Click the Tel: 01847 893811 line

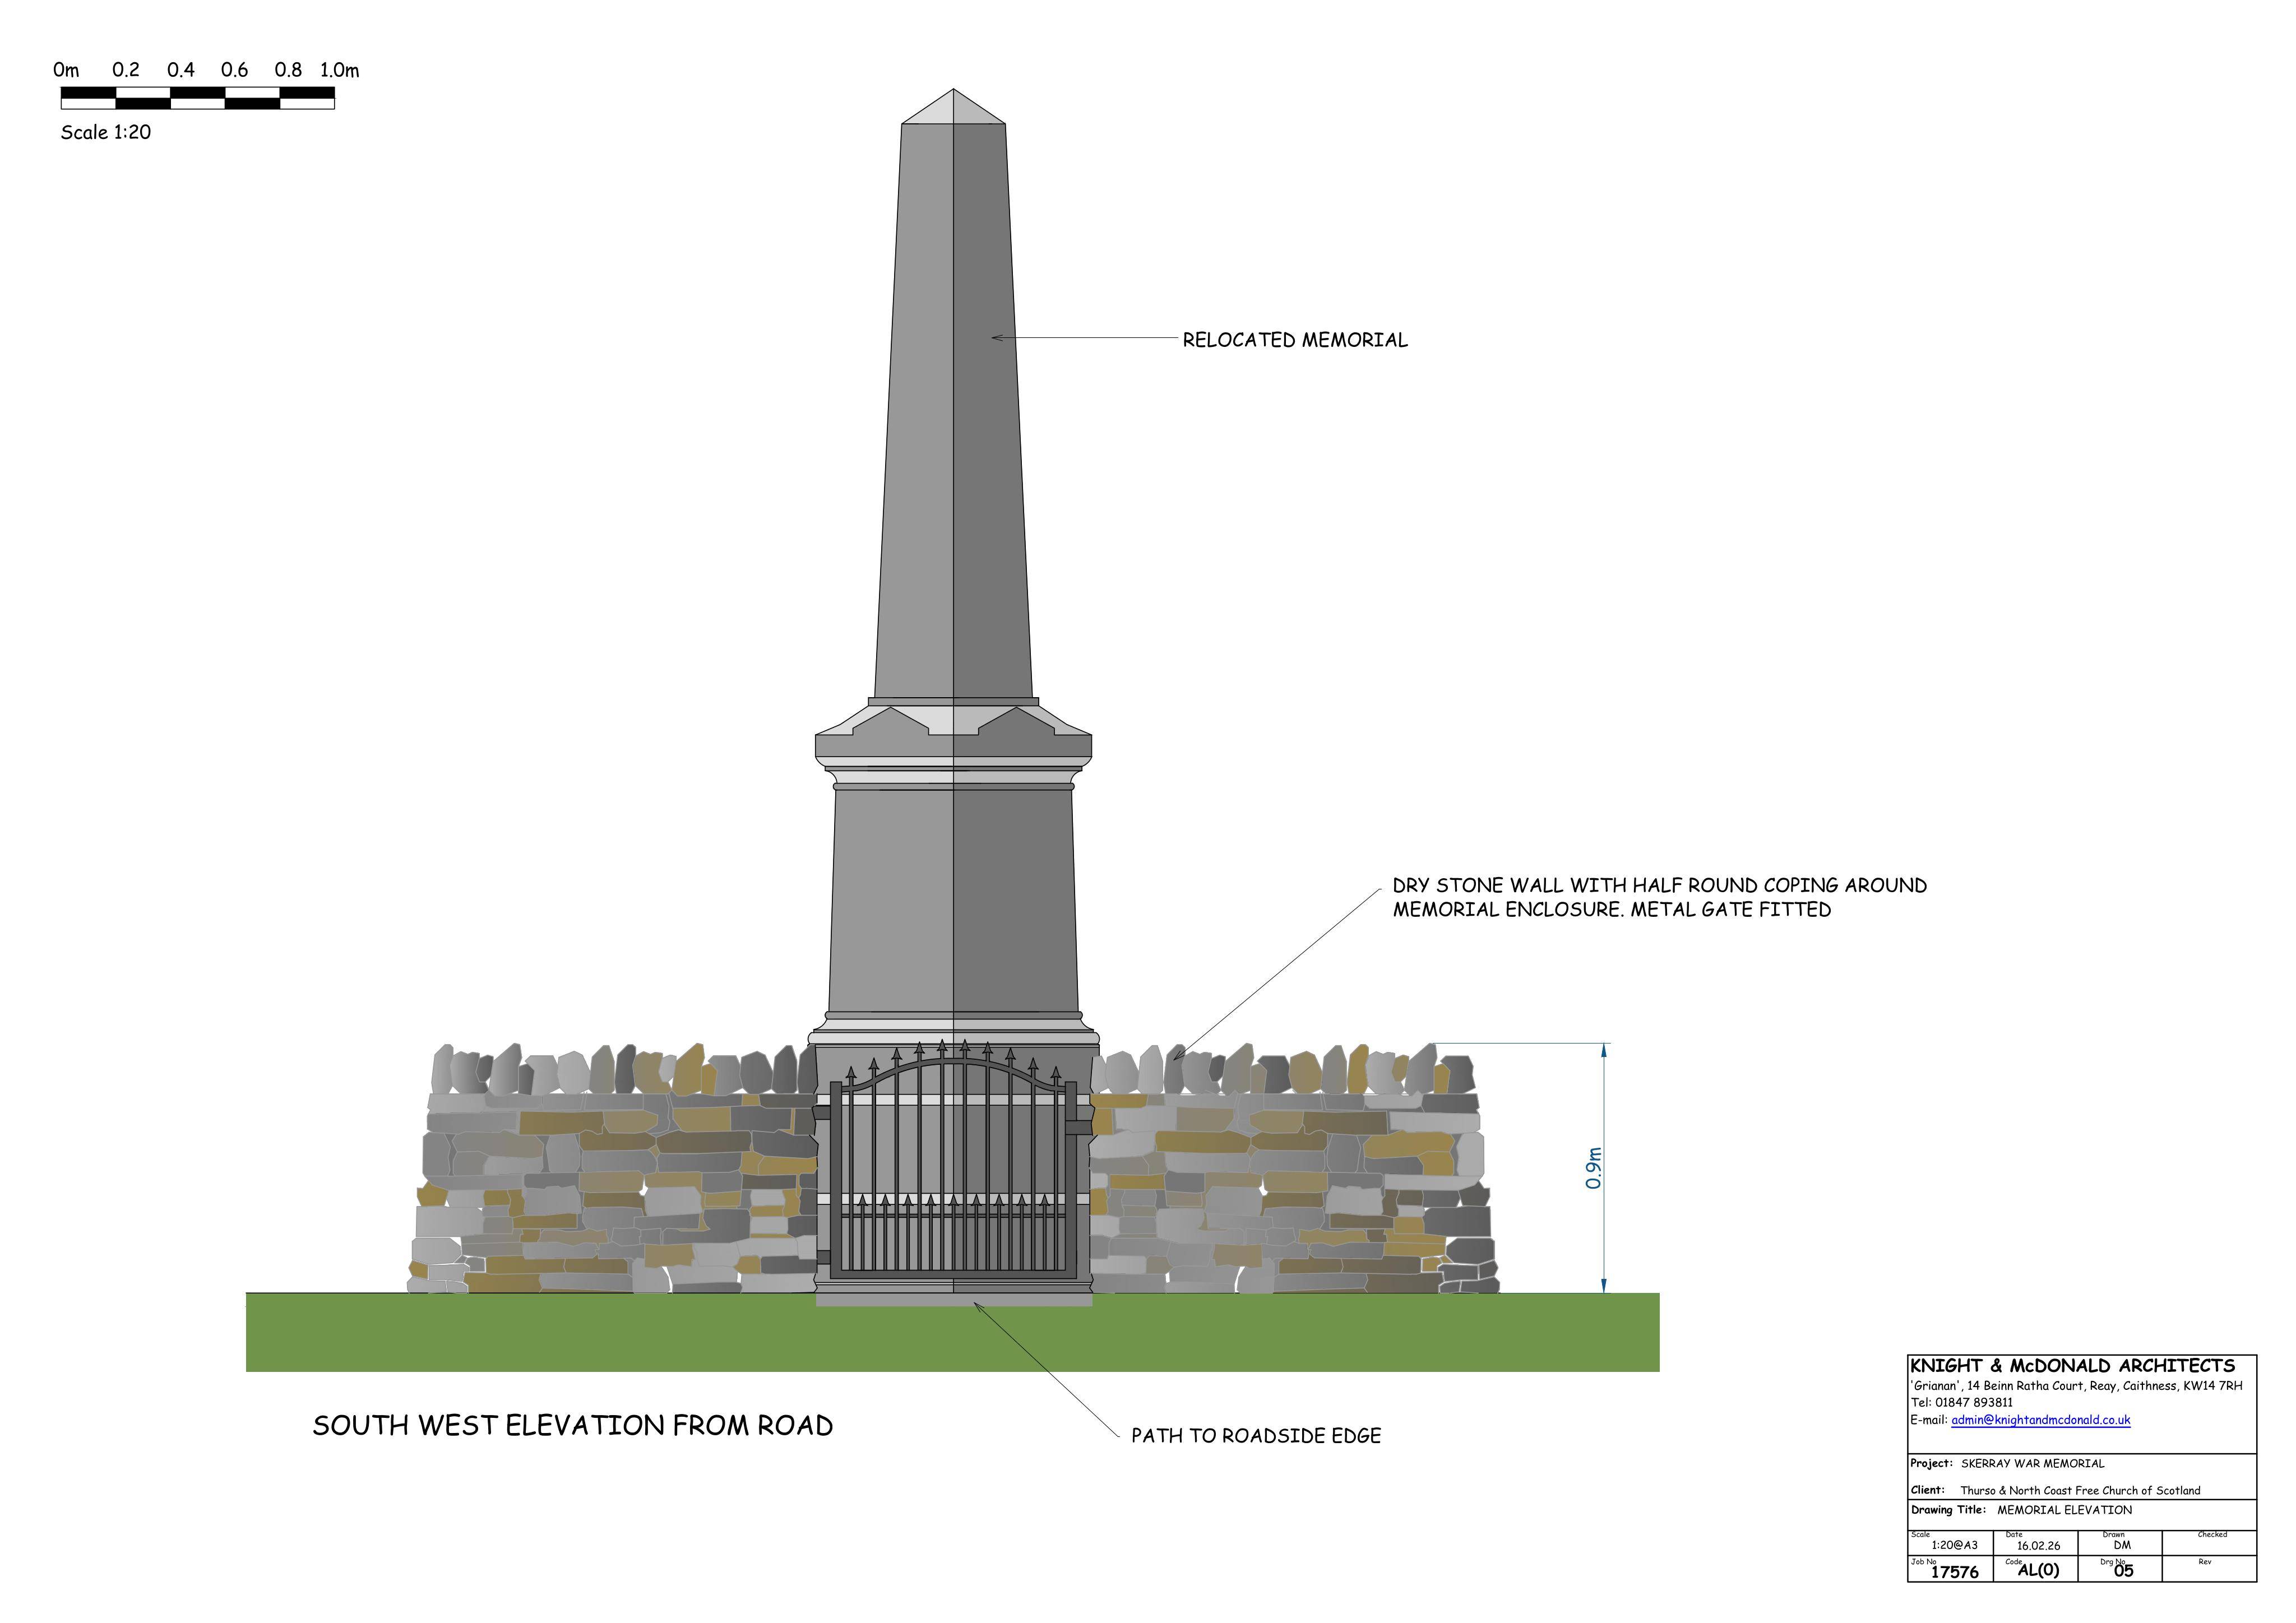1961,1403
